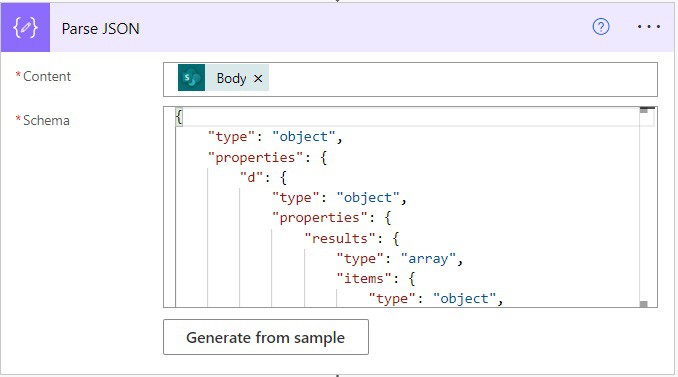Click the Generate from sample button
678x377 pixels.
click(266, 337)
